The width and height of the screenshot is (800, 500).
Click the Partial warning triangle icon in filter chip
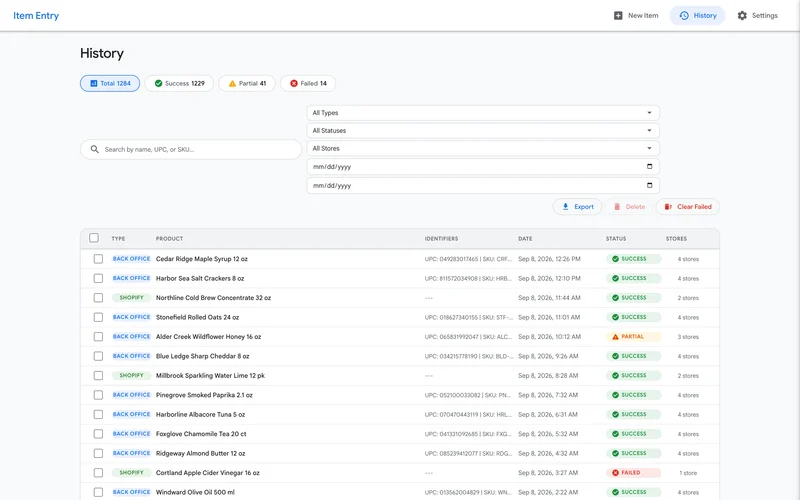[x=232, y=83]
